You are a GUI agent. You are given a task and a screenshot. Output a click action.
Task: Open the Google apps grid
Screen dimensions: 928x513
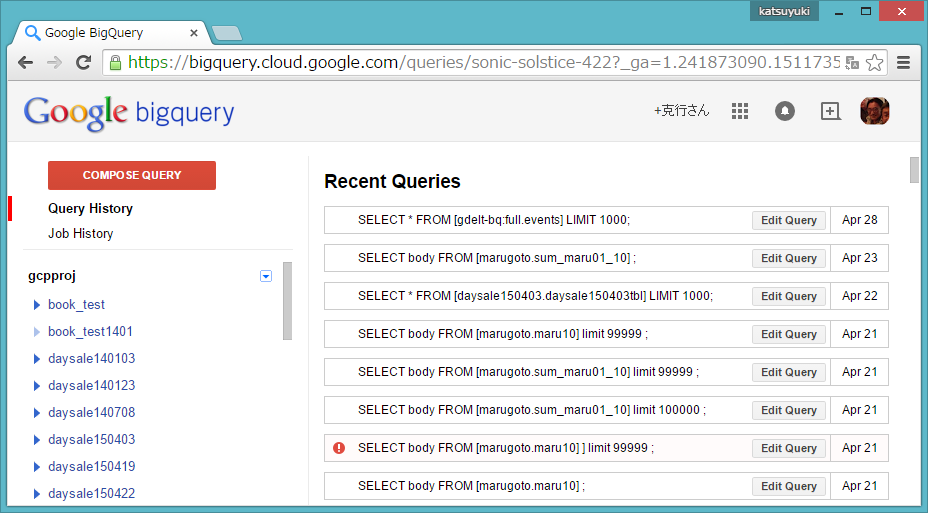740,111
